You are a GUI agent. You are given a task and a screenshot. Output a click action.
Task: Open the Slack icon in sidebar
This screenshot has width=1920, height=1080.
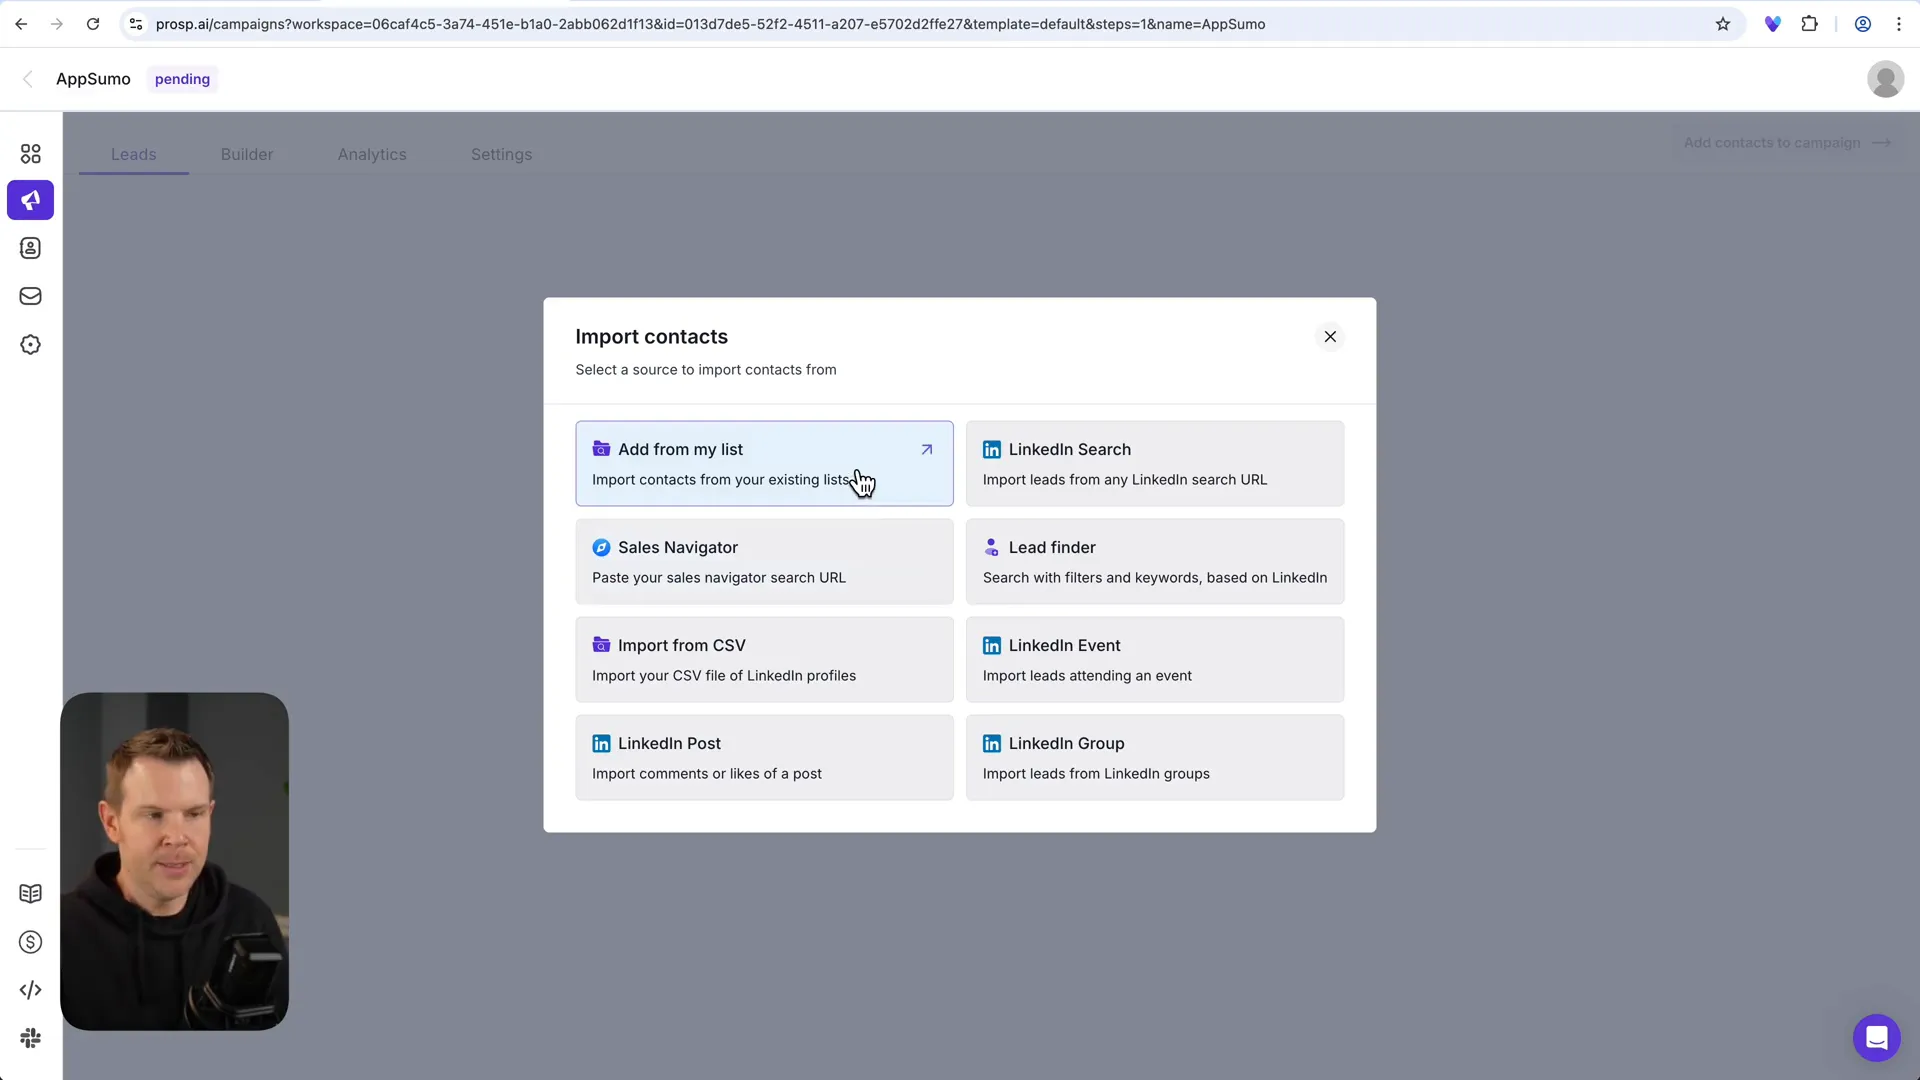click(x=30, y=1038)
